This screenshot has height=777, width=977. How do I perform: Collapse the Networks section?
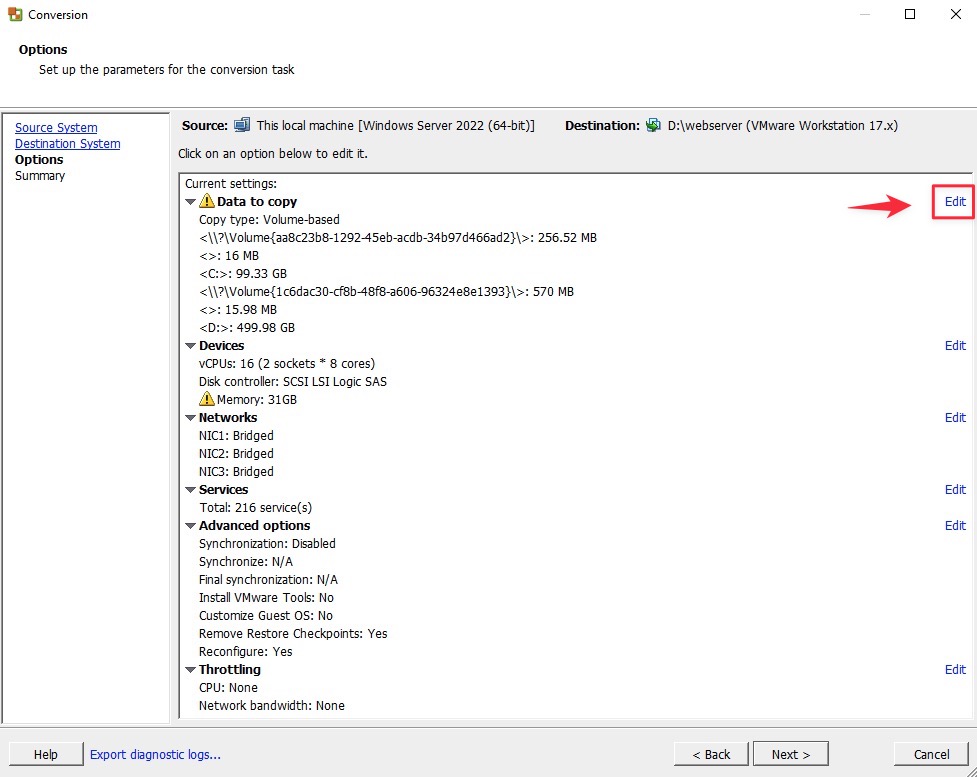tap(191, 418)
